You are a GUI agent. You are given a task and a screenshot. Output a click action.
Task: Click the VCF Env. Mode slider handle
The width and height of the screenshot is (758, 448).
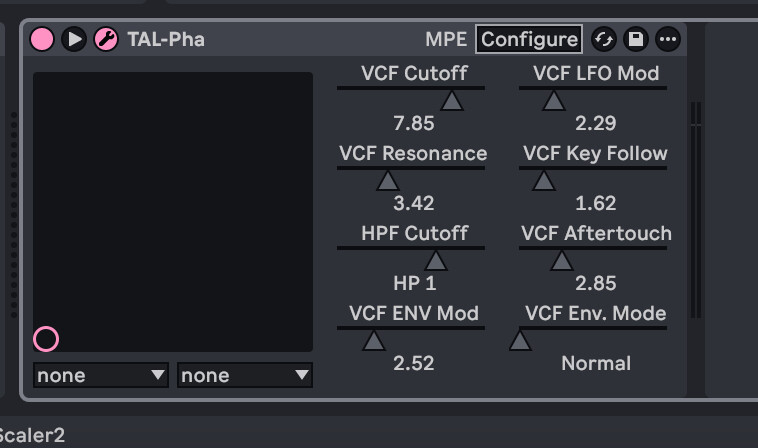pyautogui.click(x=520, y=341)
